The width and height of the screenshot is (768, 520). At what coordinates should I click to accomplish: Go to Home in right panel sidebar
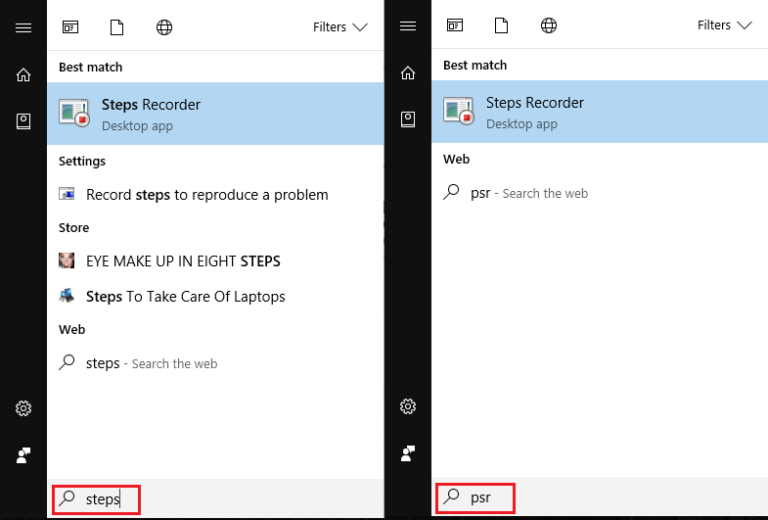coord(408,73)
